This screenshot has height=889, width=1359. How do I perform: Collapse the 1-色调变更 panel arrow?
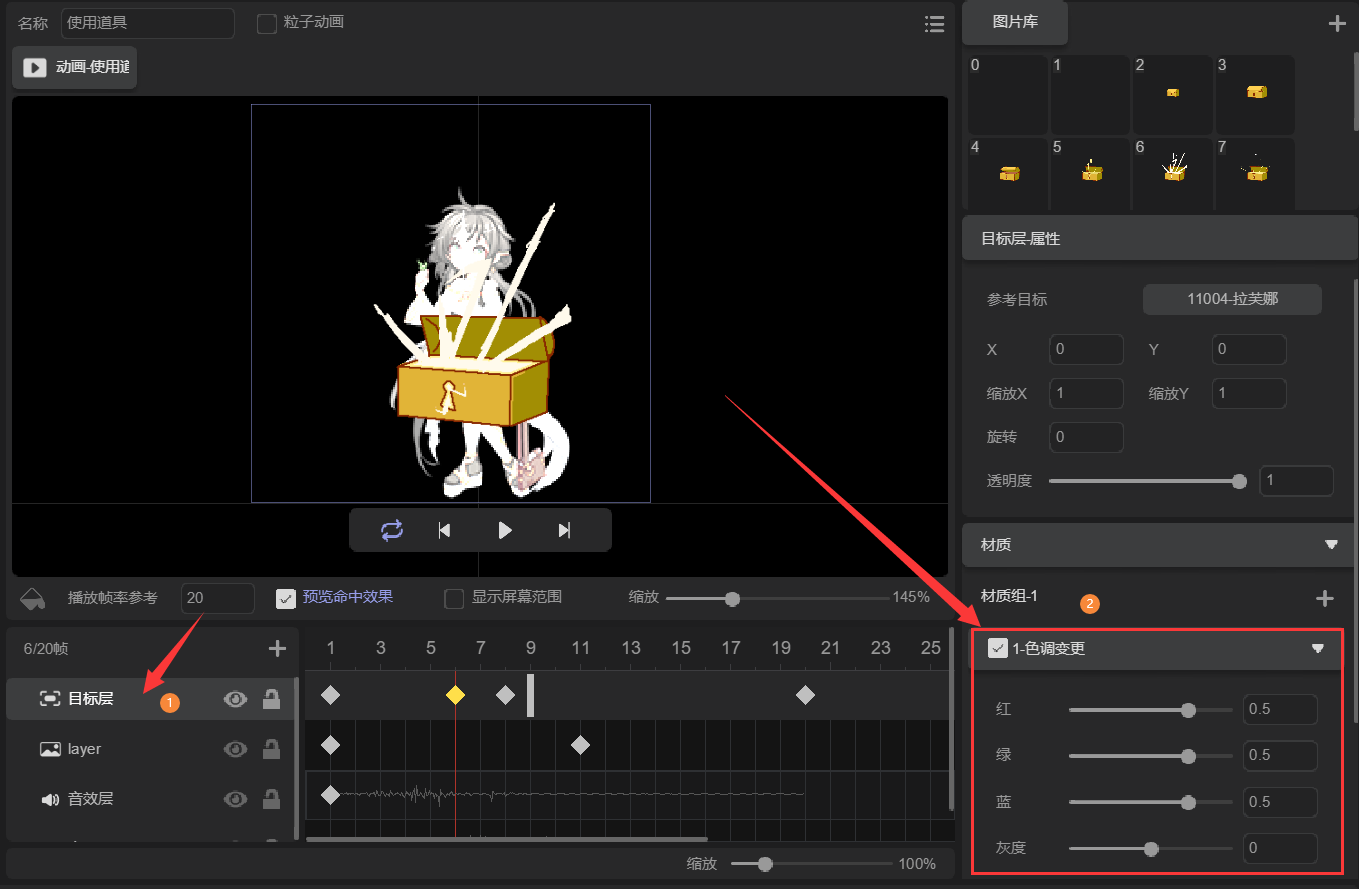tap(1318, 648)
